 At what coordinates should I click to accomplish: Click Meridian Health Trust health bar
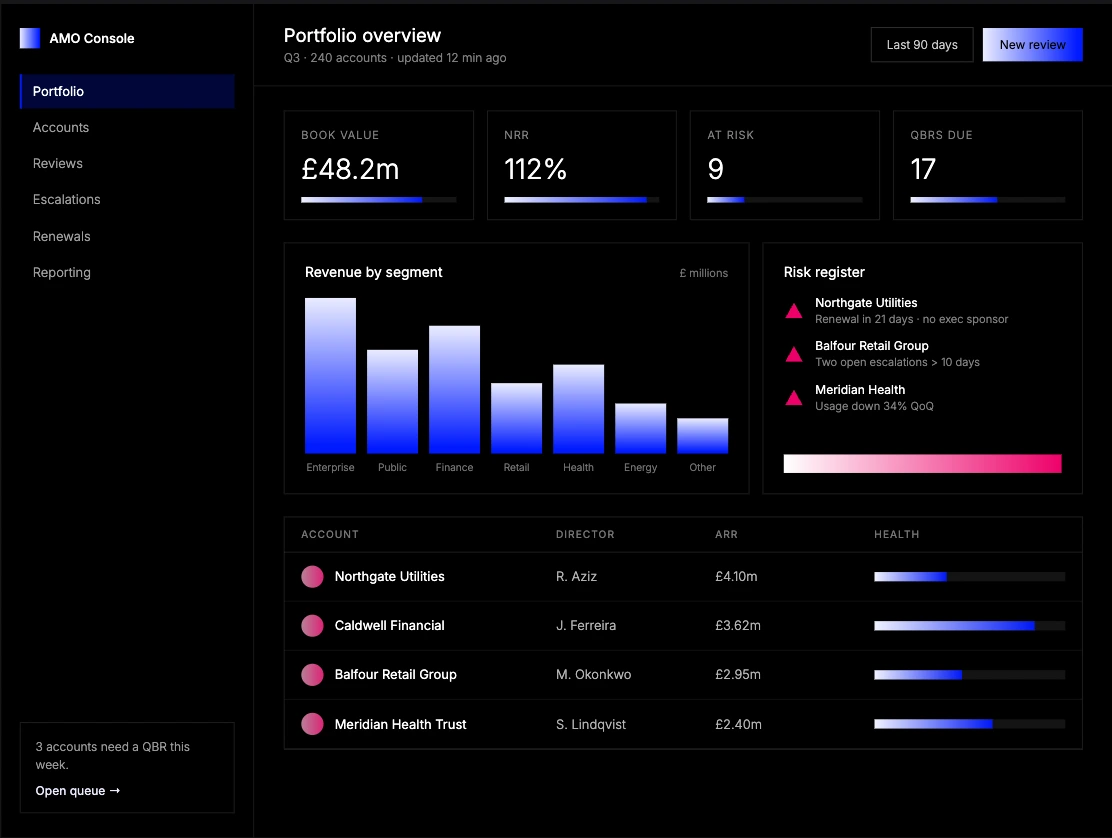point(969,724)
